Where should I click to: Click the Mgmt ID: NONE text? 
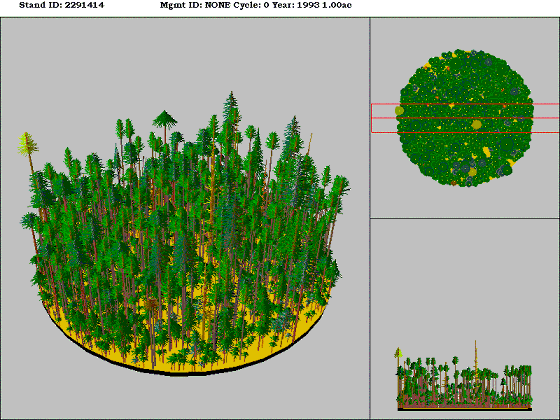point(195,5)
